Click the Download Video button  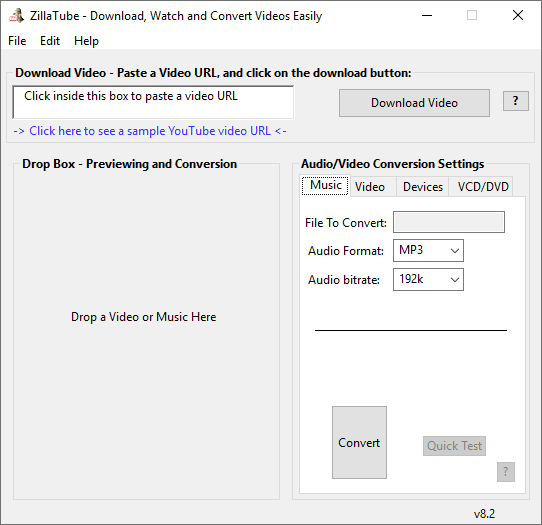(414, 103)
